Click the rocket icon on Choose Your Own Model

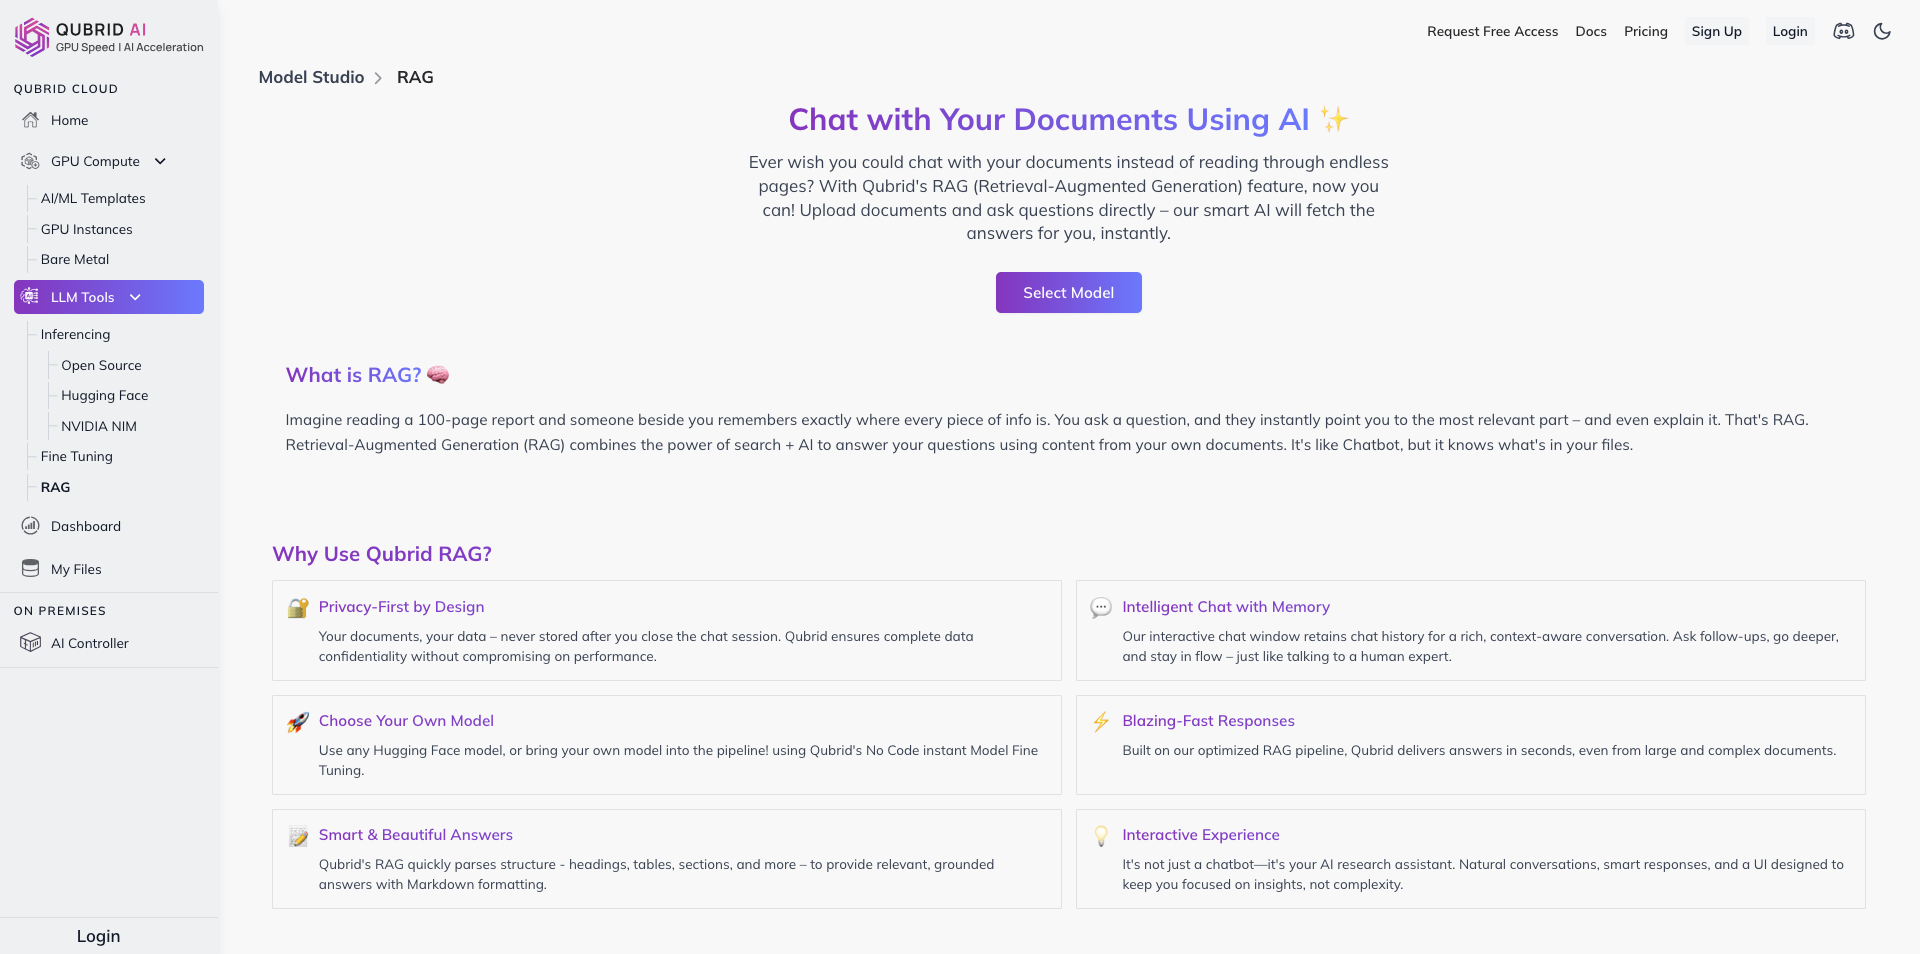tap(298, 722)
